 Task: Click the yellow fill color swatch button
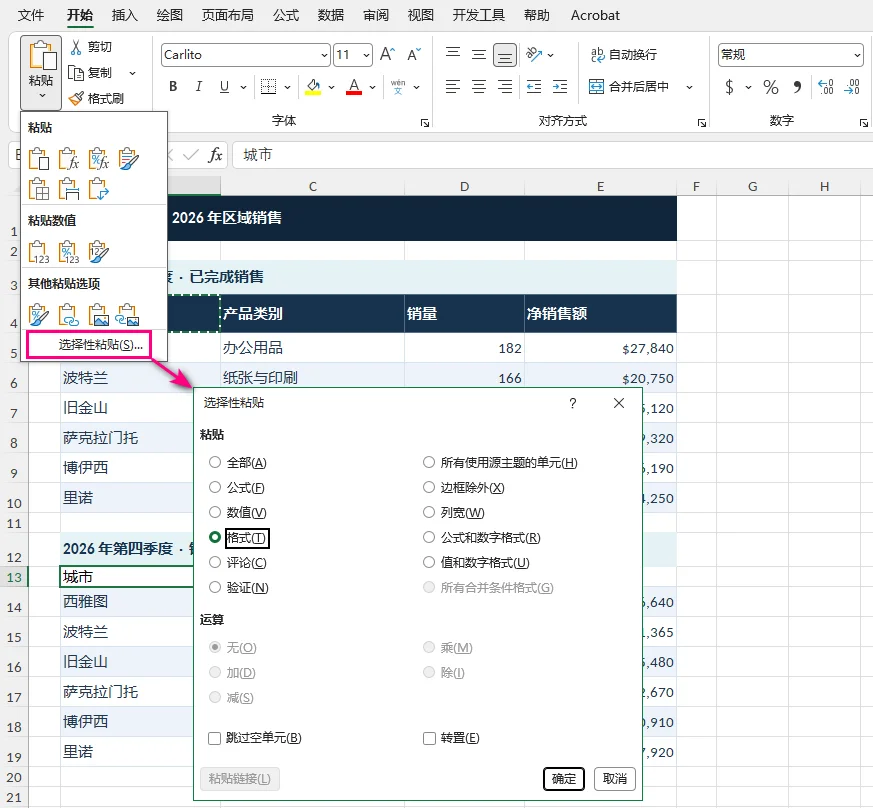coord(313,86)
